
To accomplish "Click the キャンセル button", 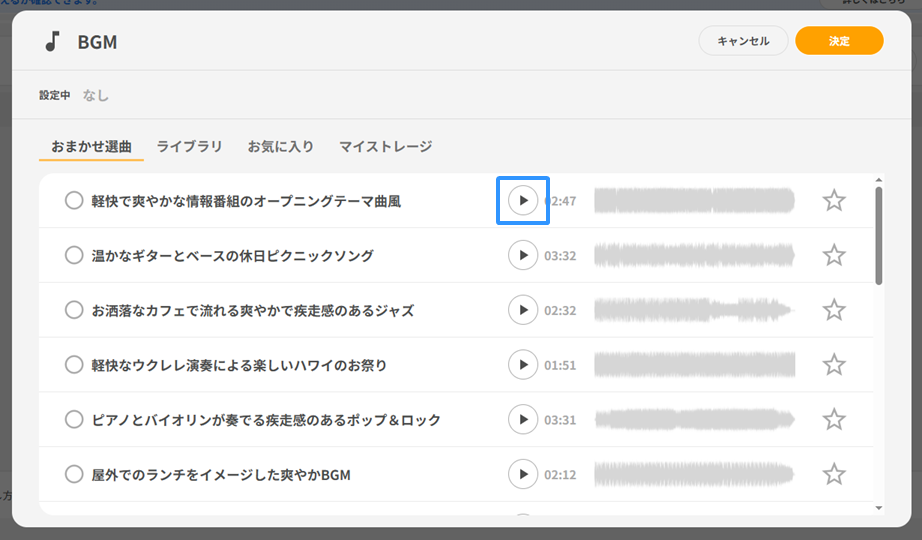I will [x=742, y=41].
